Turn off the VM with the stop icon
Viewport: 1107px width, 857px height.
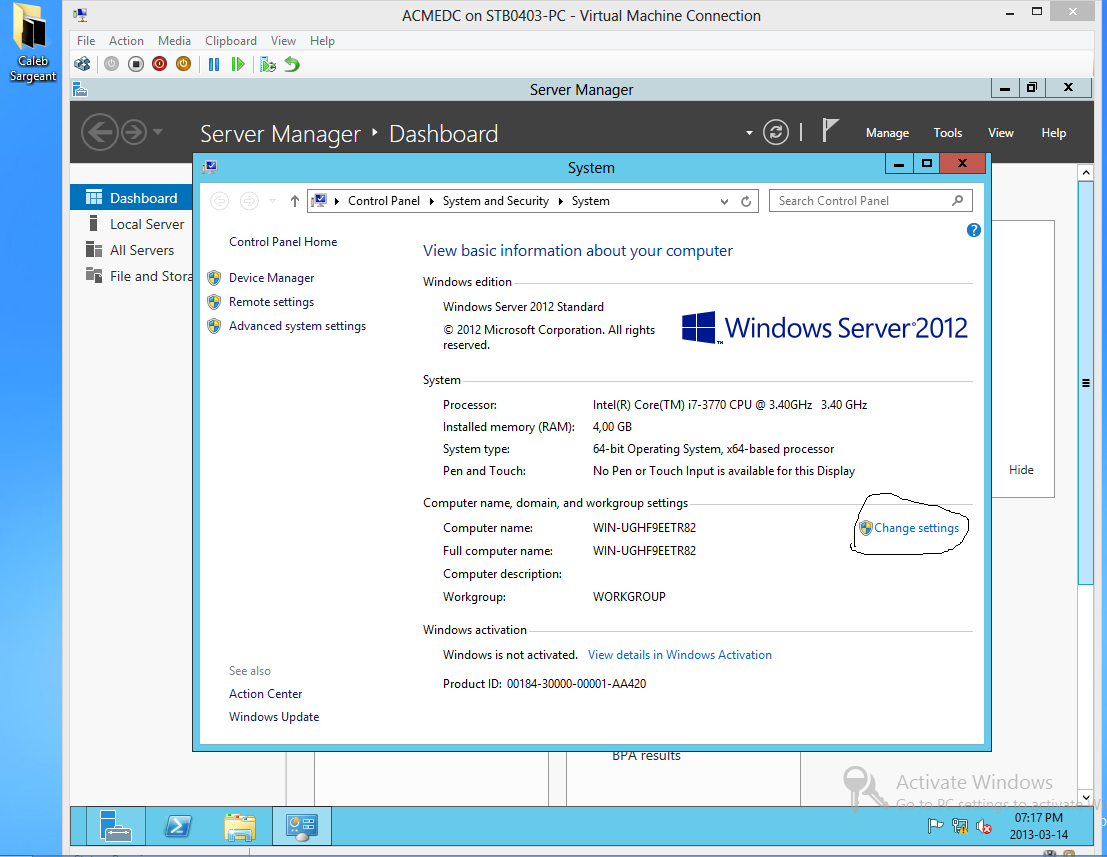pos(136,64)
